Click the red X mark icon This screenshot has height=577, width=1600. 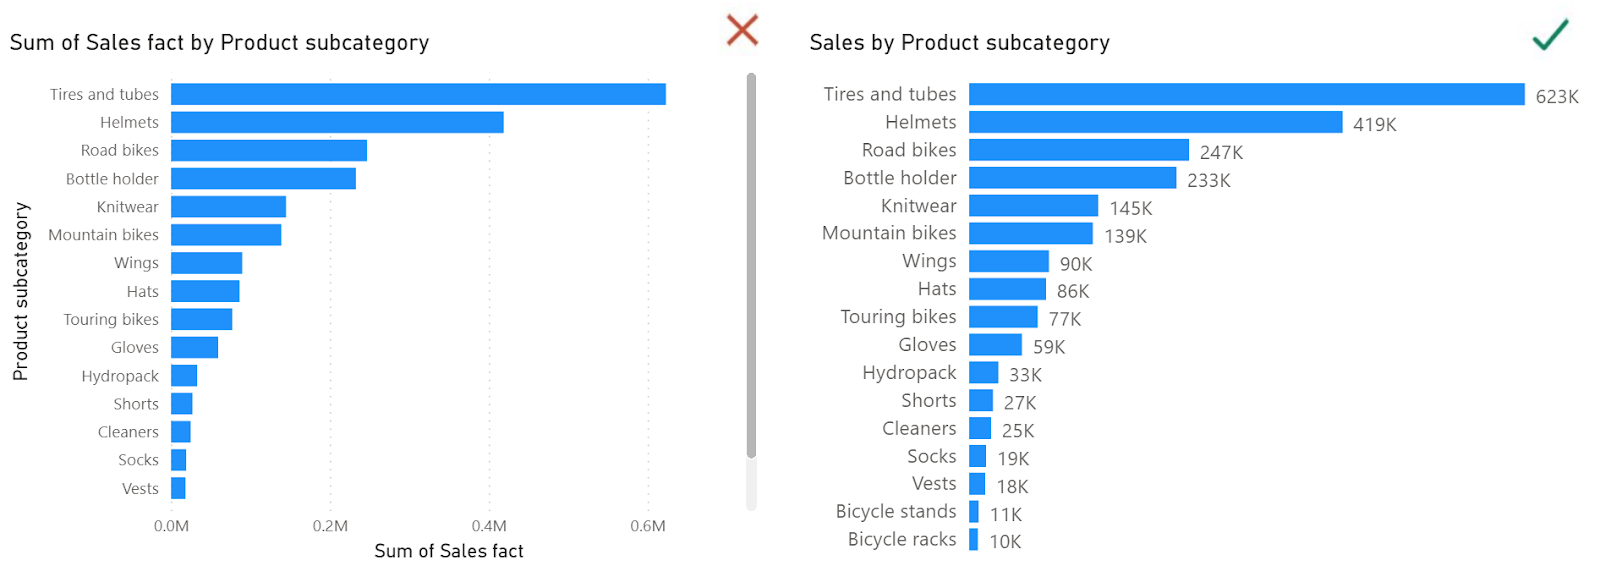pos(742,30)
